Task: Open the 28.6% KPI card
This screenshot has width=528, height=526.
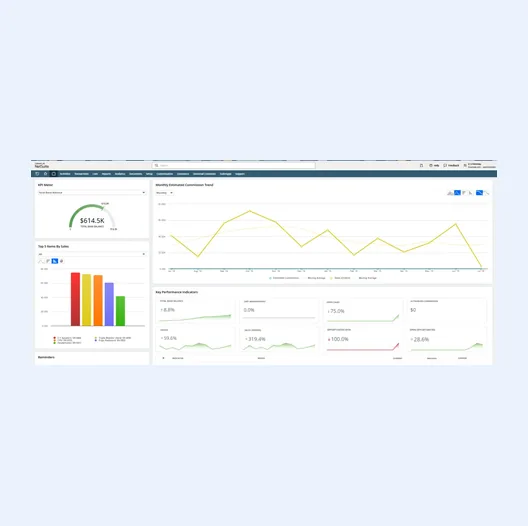Action: click(x=447, y=340)
